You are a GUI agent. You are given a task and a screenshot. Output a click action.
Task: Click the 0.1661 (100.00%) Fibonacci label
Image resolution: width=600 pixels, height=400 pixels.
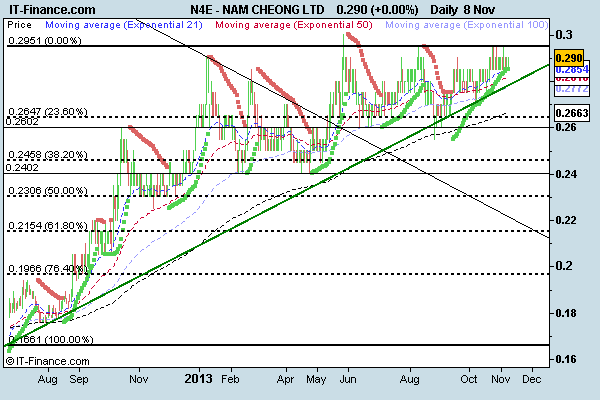coord(51,340)
